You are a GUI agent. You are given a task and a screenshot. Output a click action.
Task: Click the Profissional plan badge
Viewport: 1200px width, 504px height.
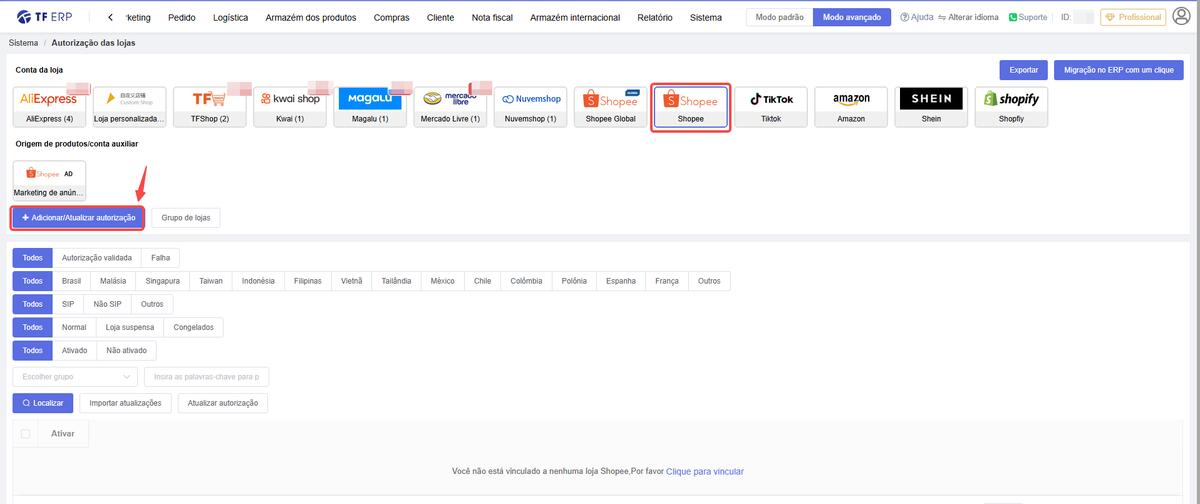[x=1133, y=17]
